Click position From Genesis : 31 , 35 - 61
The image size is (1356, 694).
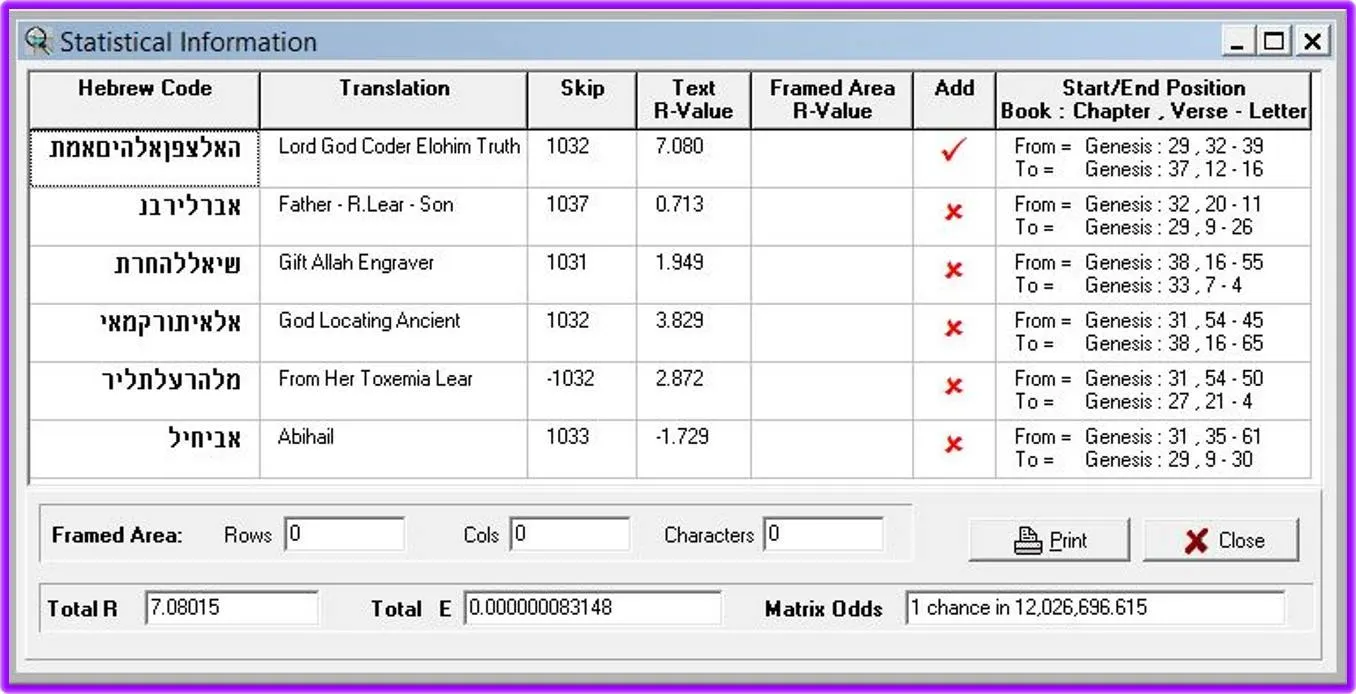(1138, 436)
